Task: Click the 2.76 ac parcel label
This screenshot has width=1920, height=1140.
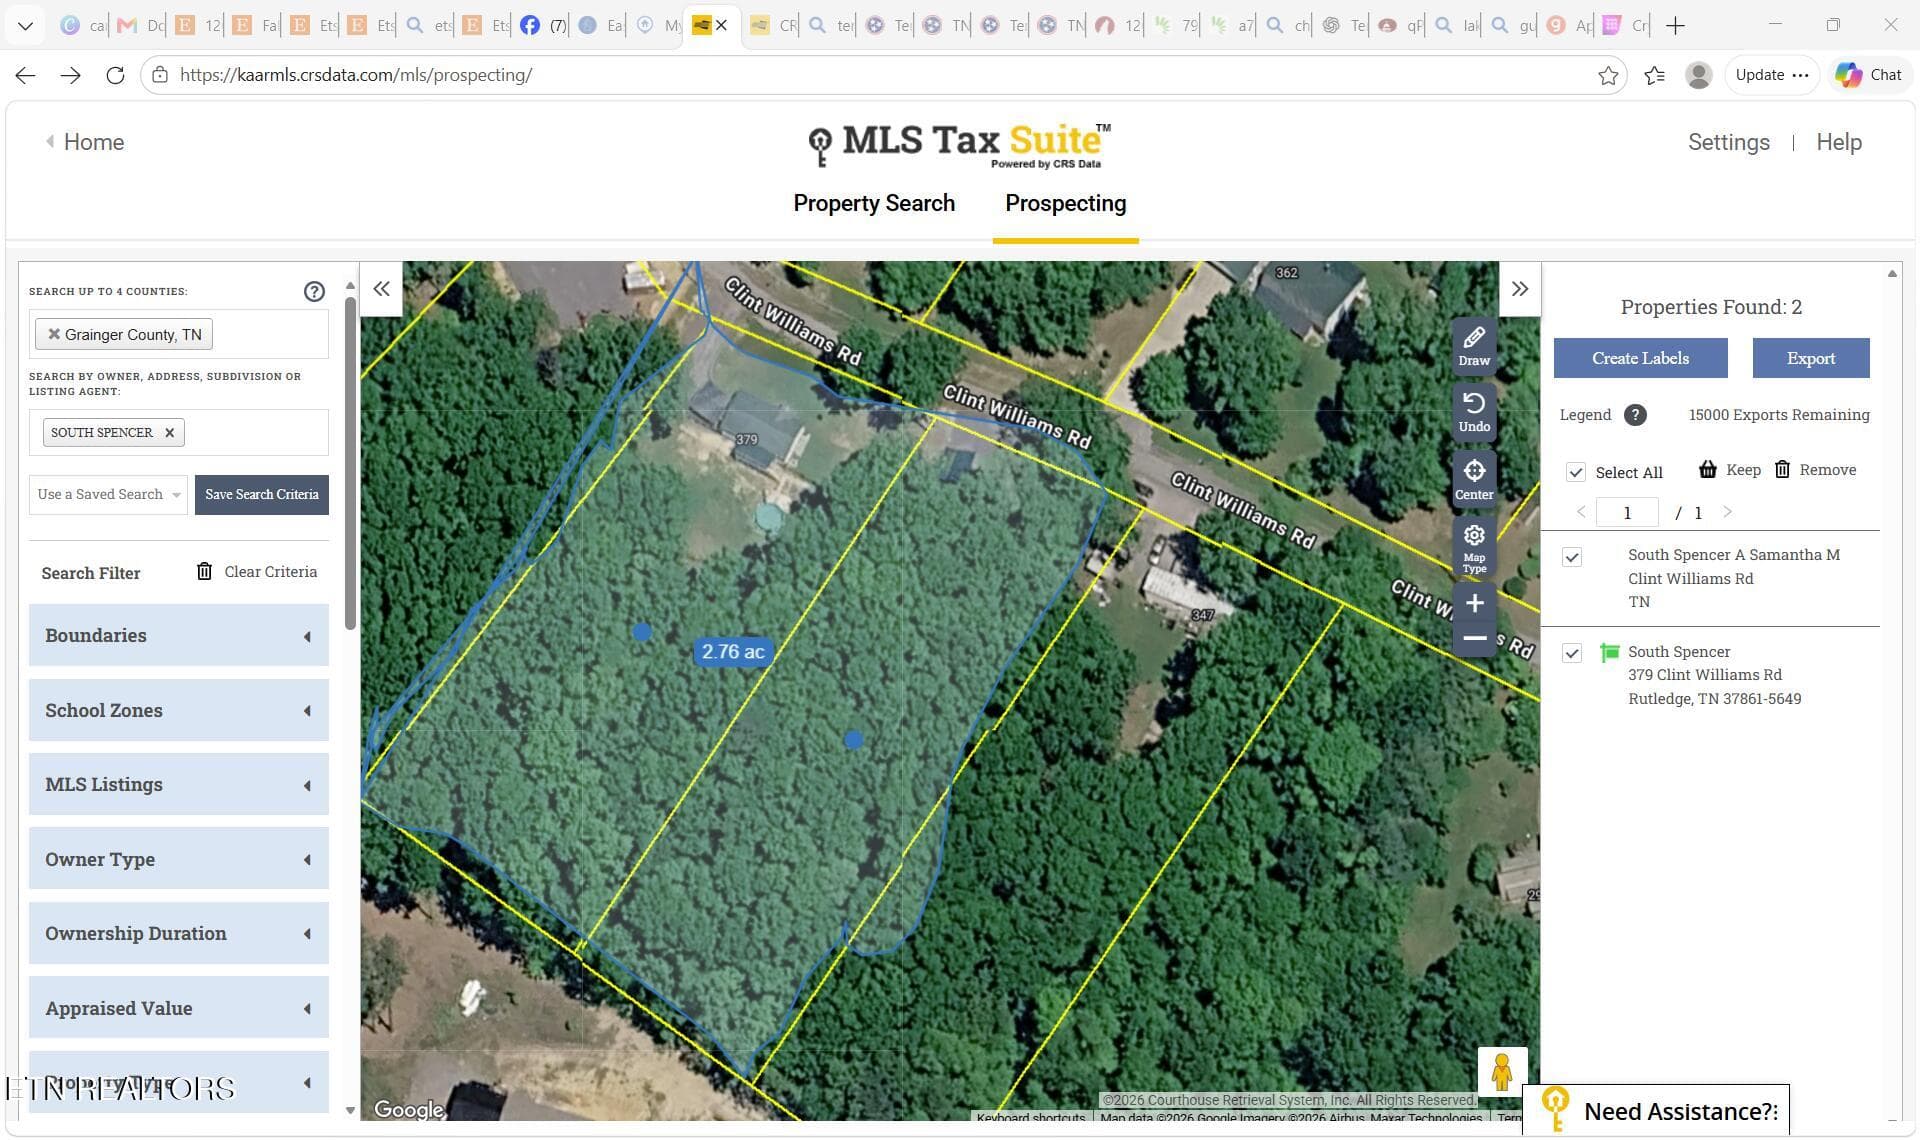Action: 733,652
